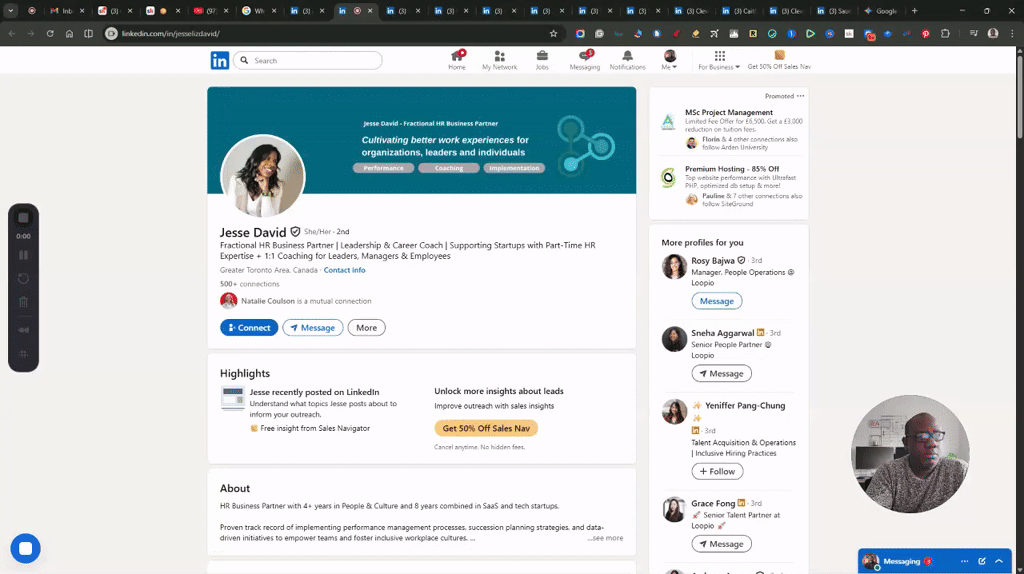Image resolution: width=1024 pixels, height=574 pixels.
Task: Open Messaging in top nav
Action: 584,60
